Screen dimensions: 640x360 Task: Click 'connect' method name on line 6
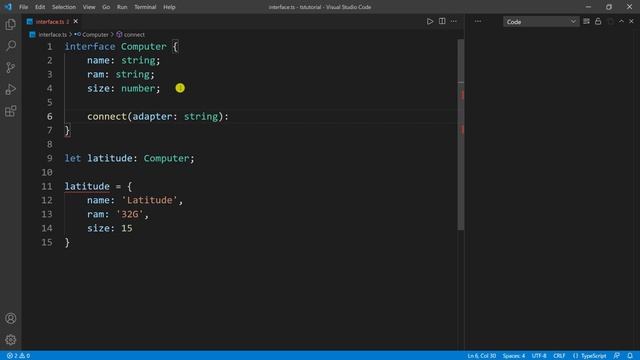pos(107,116)
